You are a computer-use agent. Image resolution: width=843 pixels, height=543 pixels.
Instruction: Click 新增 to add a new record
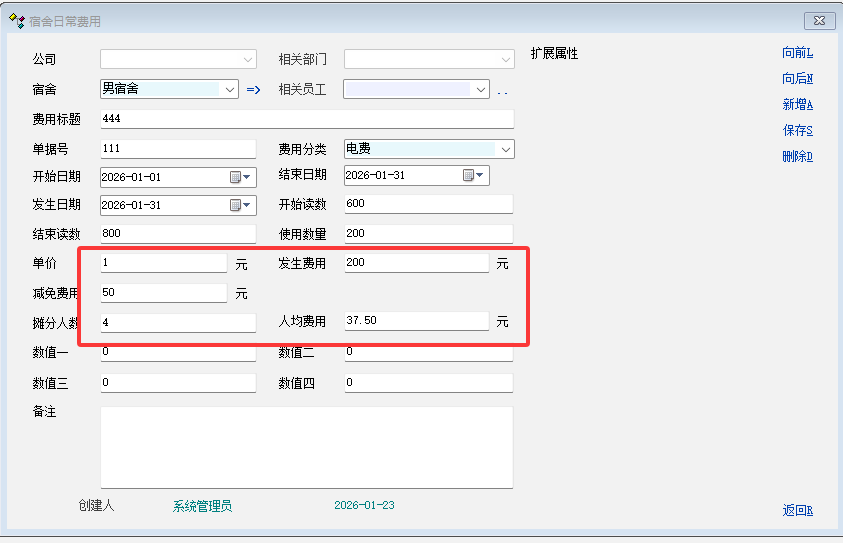pyautogui.click(x=797, y=105)
